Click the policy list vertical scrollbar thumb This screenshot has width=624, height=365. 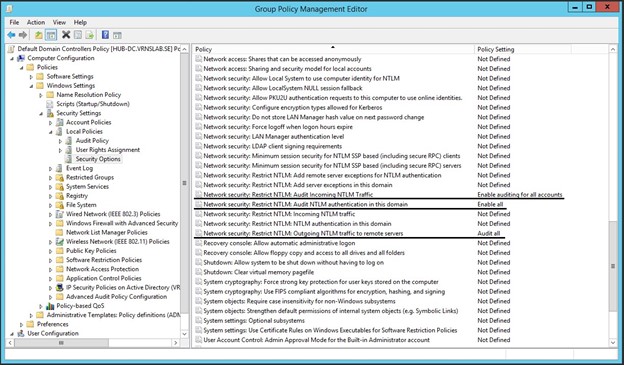pyautogui.click(x=613, y=265)
